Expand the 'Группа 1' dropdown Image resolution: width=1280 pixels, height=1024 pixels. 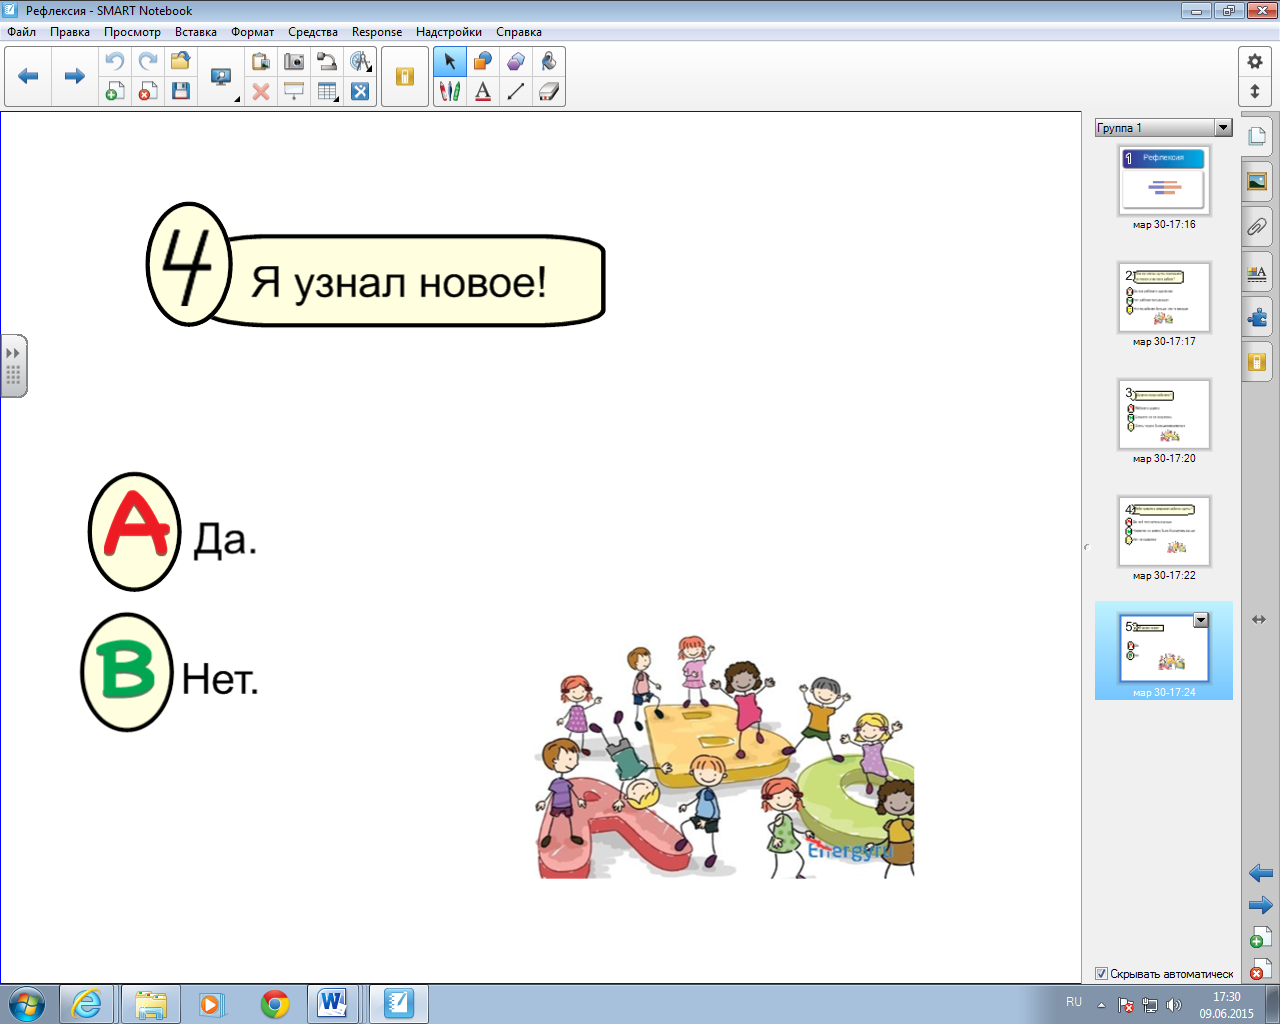coord(1223,128)
